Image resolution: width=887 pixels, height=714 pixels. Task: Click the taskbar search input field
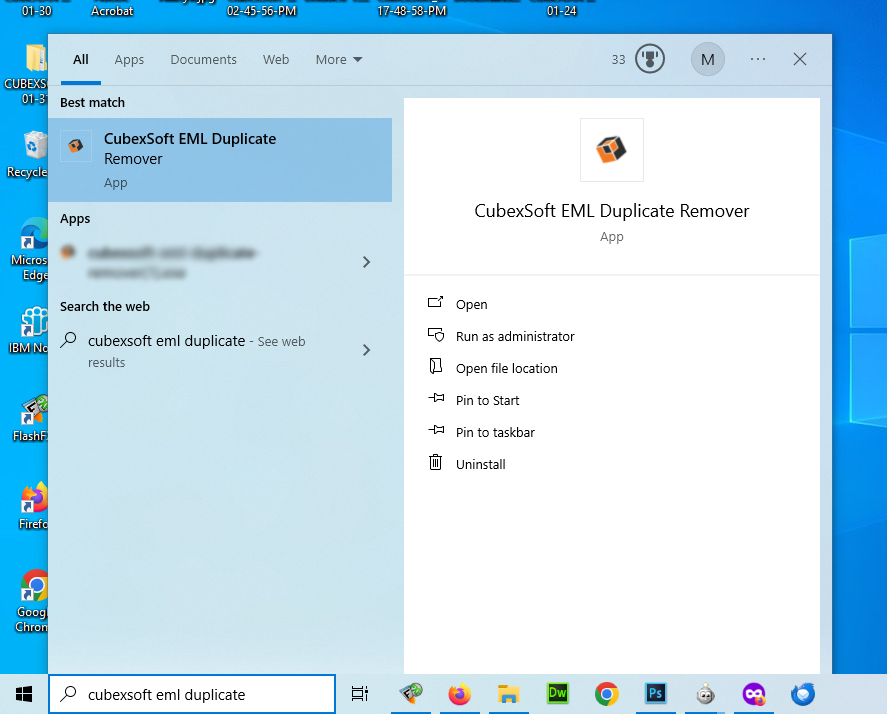192,694
